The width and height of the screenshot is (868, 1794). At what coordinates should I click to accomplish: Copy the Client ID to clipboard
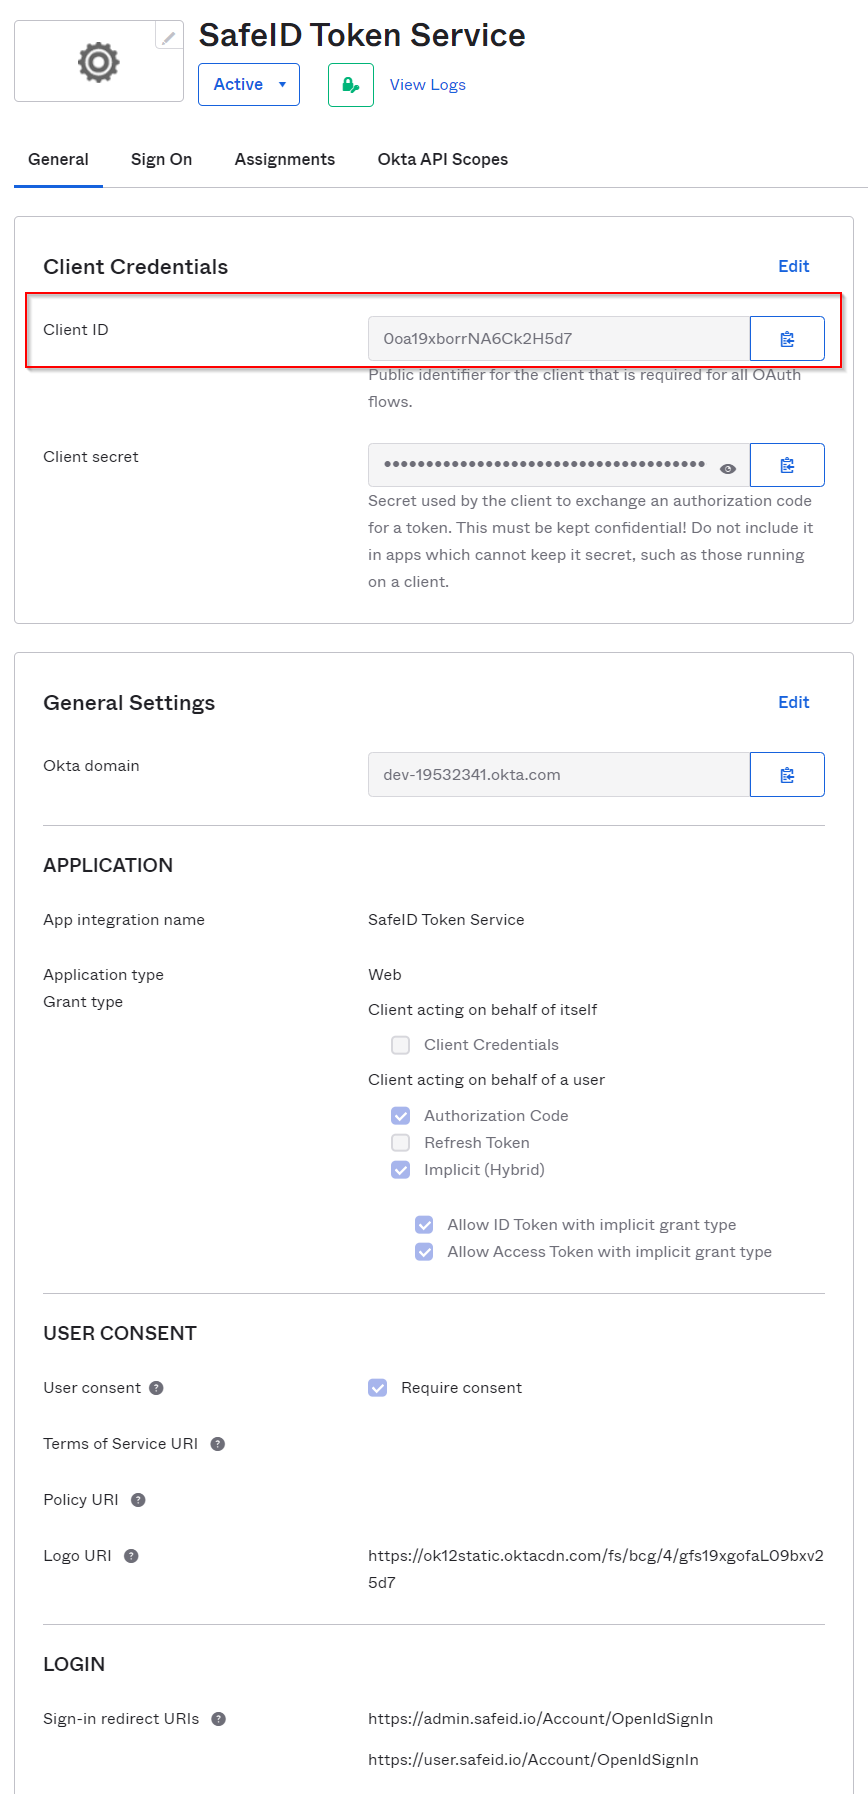point(787,339)
